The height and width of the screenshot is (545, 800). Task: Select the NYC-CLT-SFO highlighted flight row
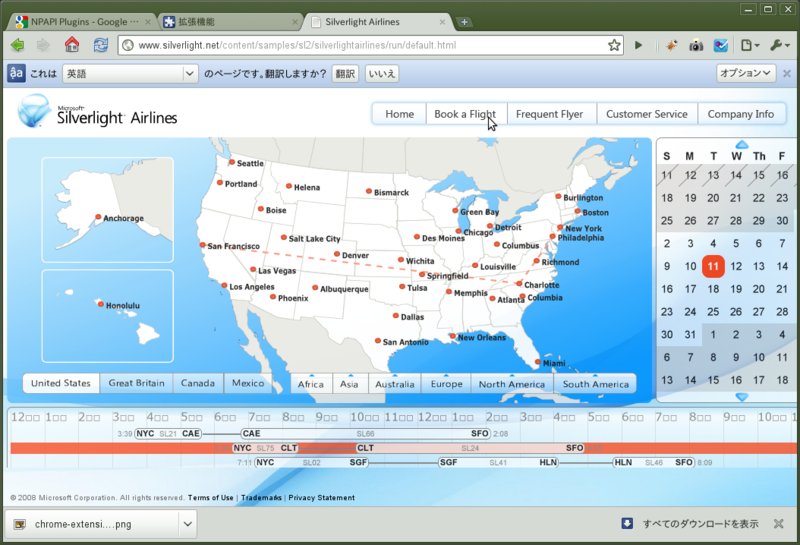tap(403, 448)
